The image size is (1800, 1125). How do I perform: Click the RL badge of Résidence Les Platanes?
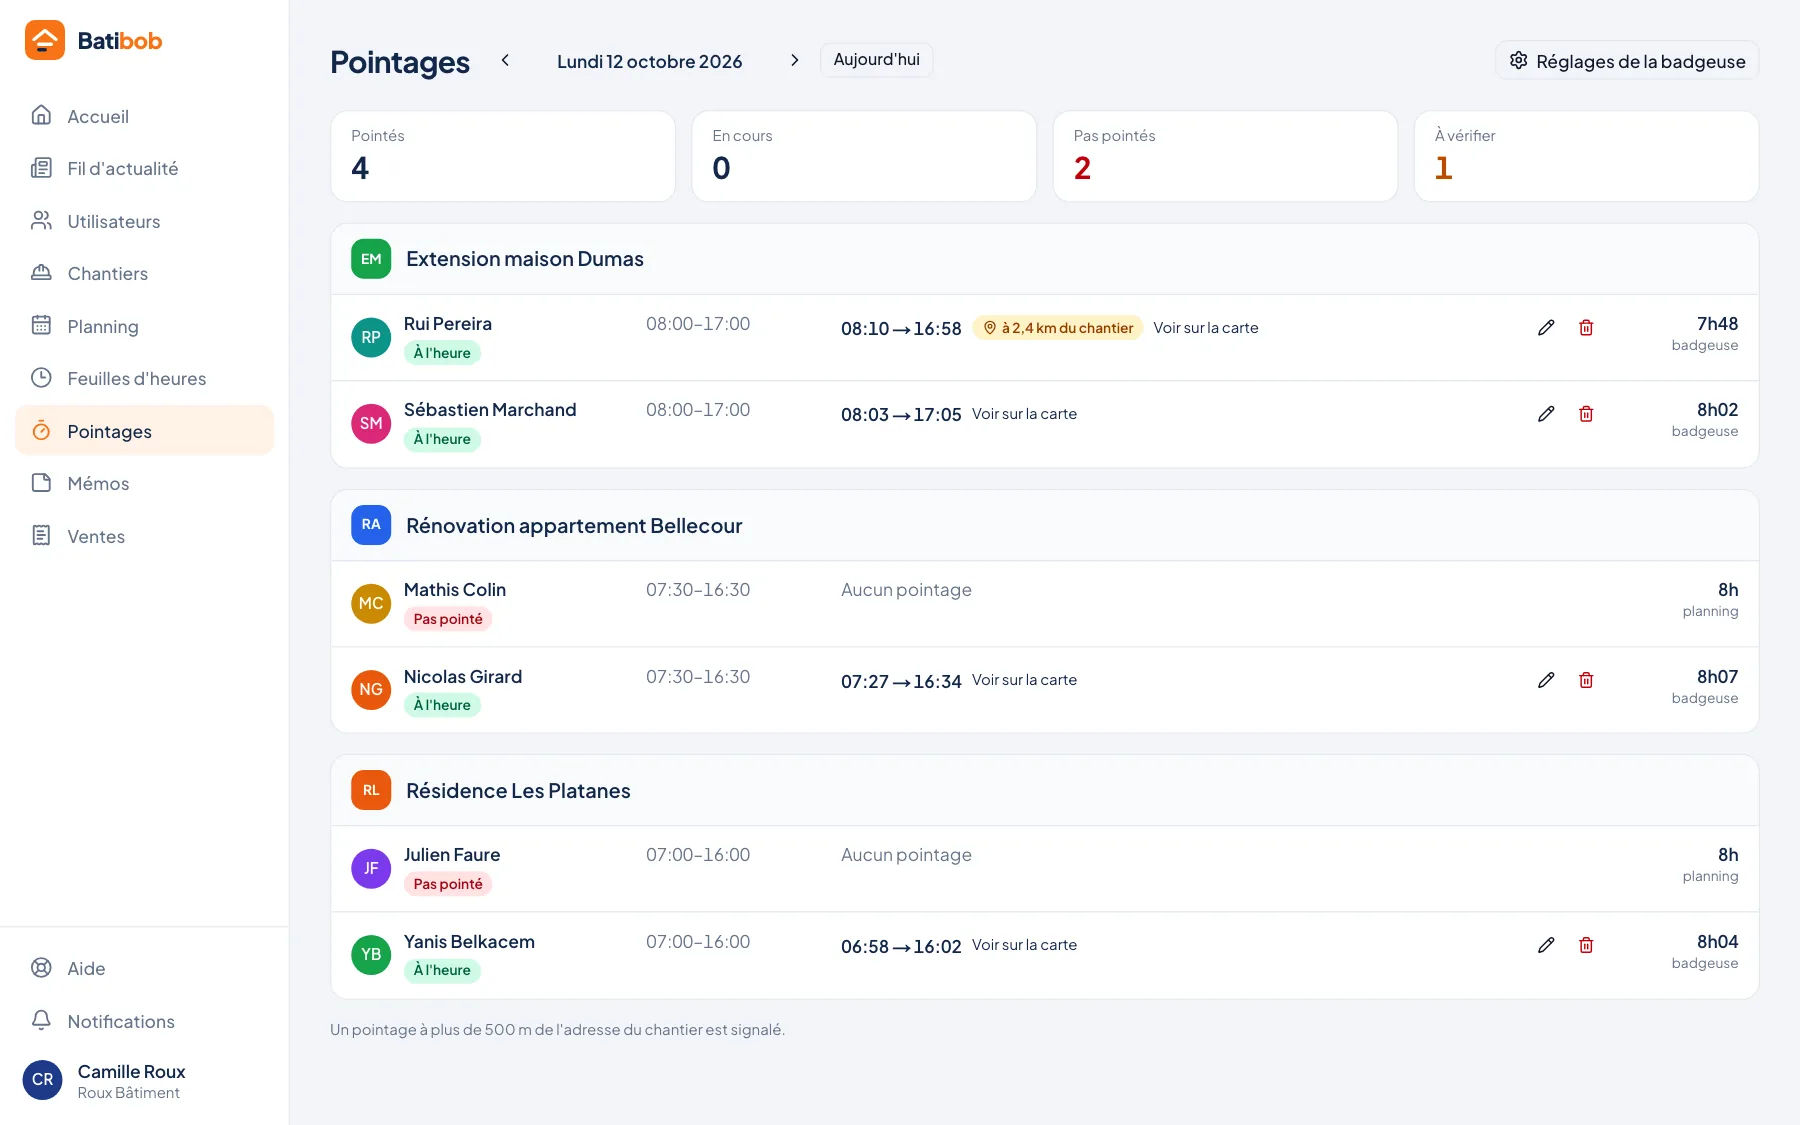coord(371,790)
